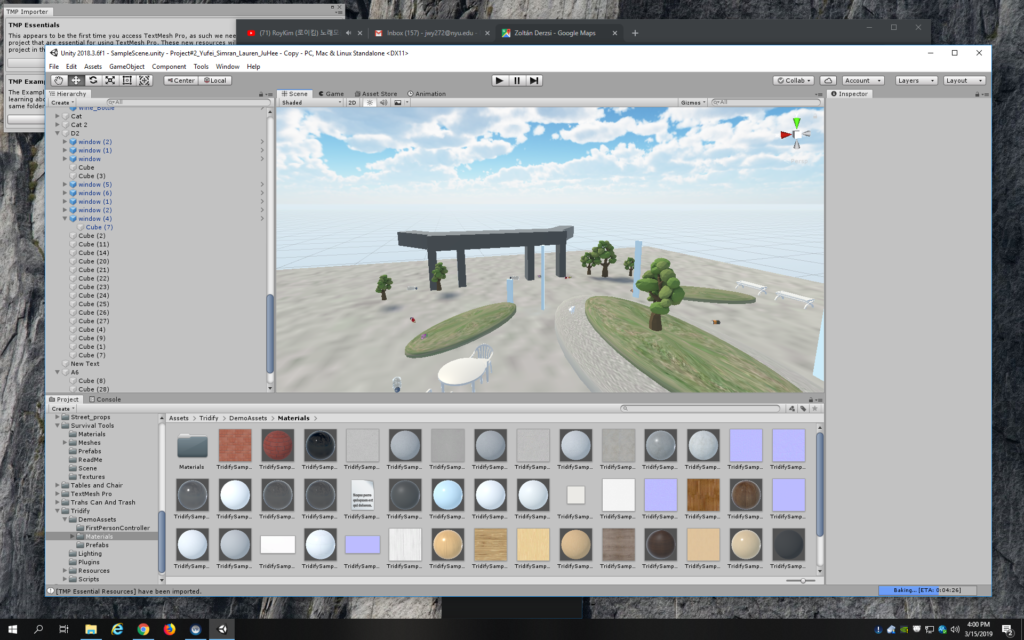Switch to the Game tab
The width and height of the screenshot is (1024, 640).
point(331,94)
